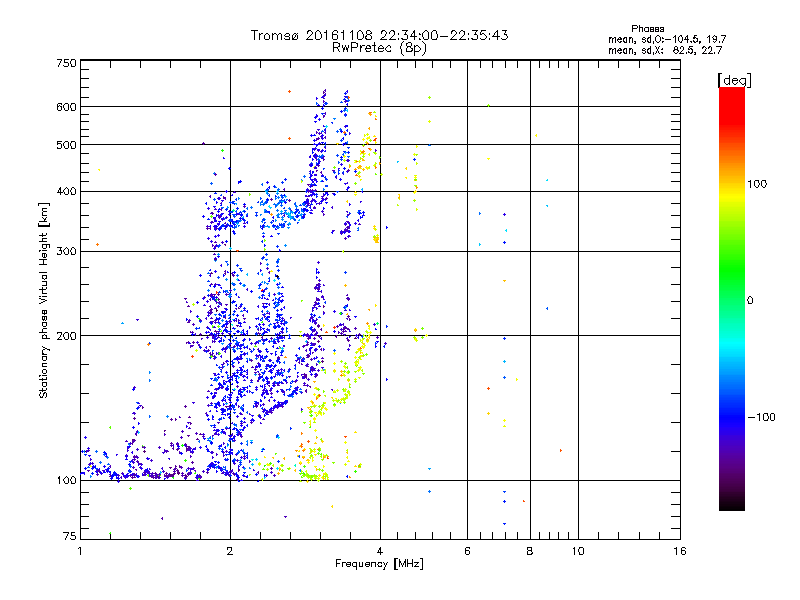Click the y-axis tick label '75'
This screenshot has height=600, width=800.
pos(70,536)
